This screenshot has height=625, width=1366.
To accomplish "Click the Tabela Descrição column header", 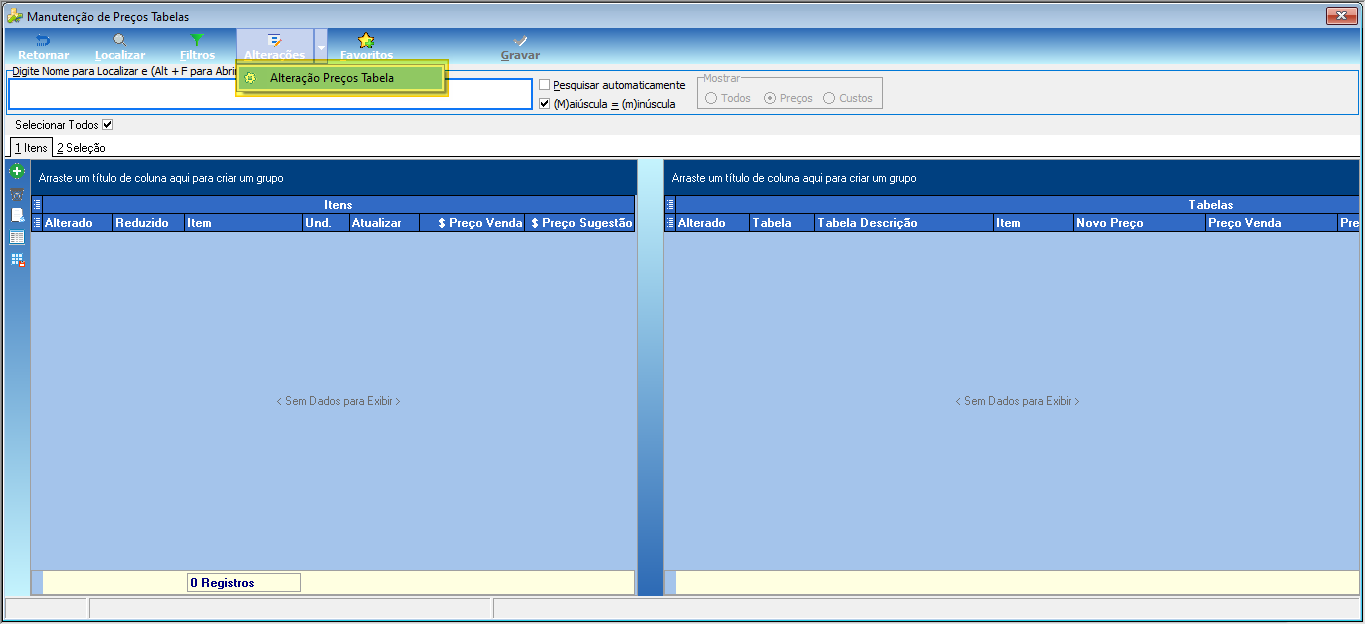I will [904, 223].
